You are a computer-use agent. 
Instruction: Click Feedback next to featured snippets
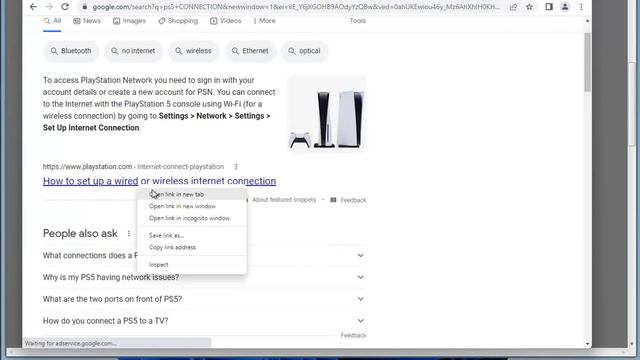[x=353, y=200]
